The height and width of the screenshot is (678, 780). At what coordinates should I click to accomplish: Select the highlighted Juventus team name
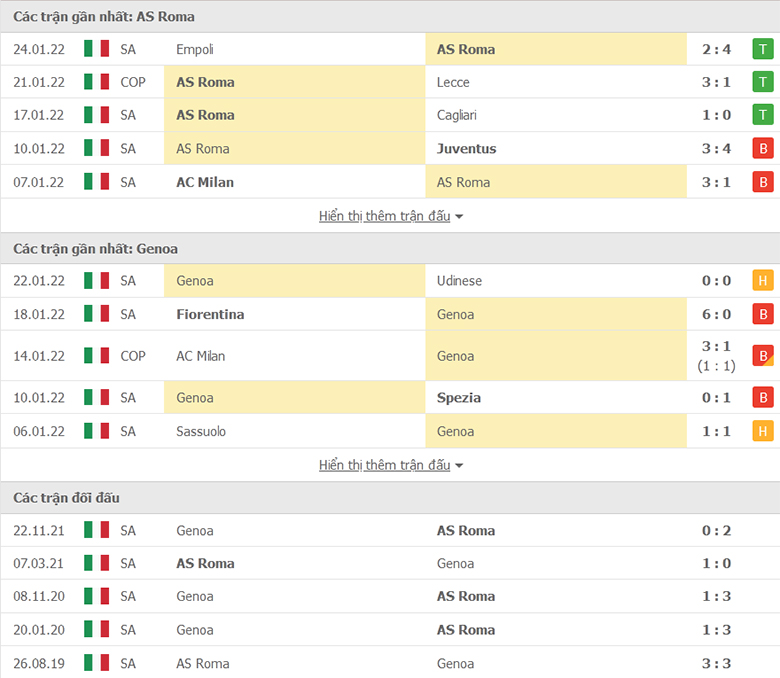coord(467,148)
